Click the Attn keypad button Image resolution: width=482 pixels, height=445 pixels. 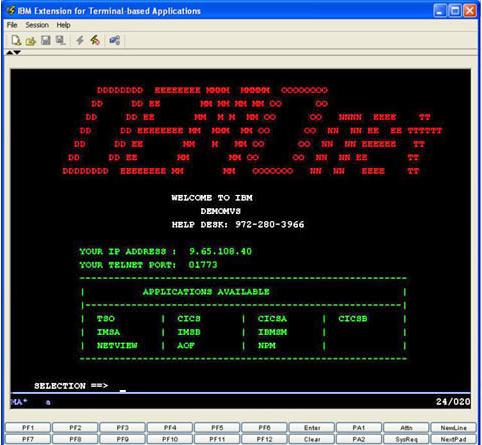point(406,428)
